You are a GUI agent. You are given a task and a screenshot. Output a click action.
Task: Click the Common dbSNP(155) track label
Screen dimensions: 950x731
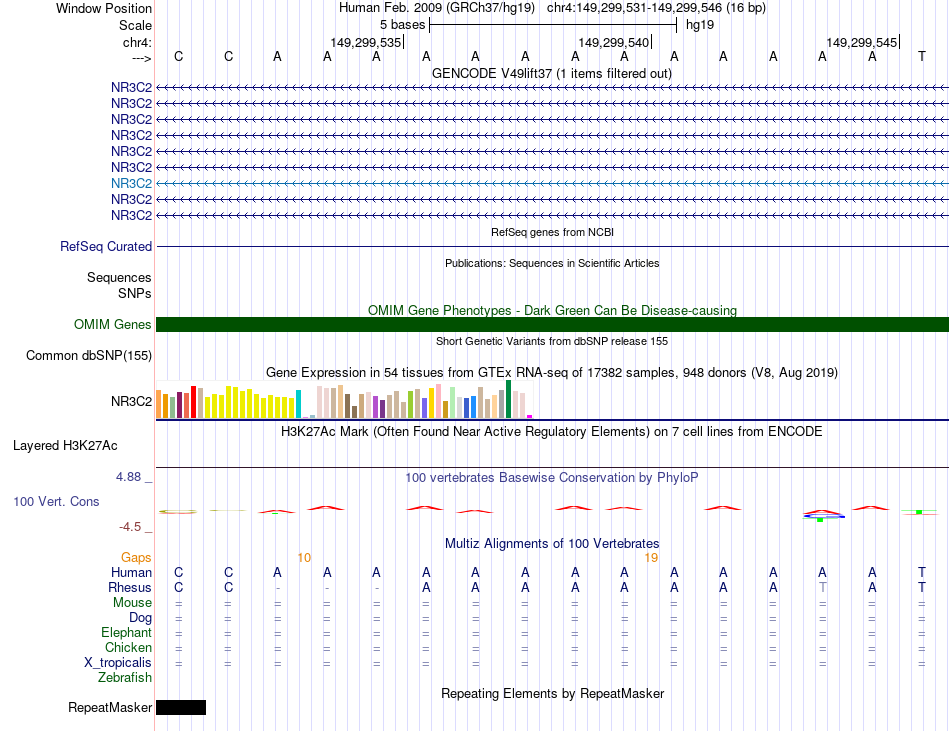point(89,356)
